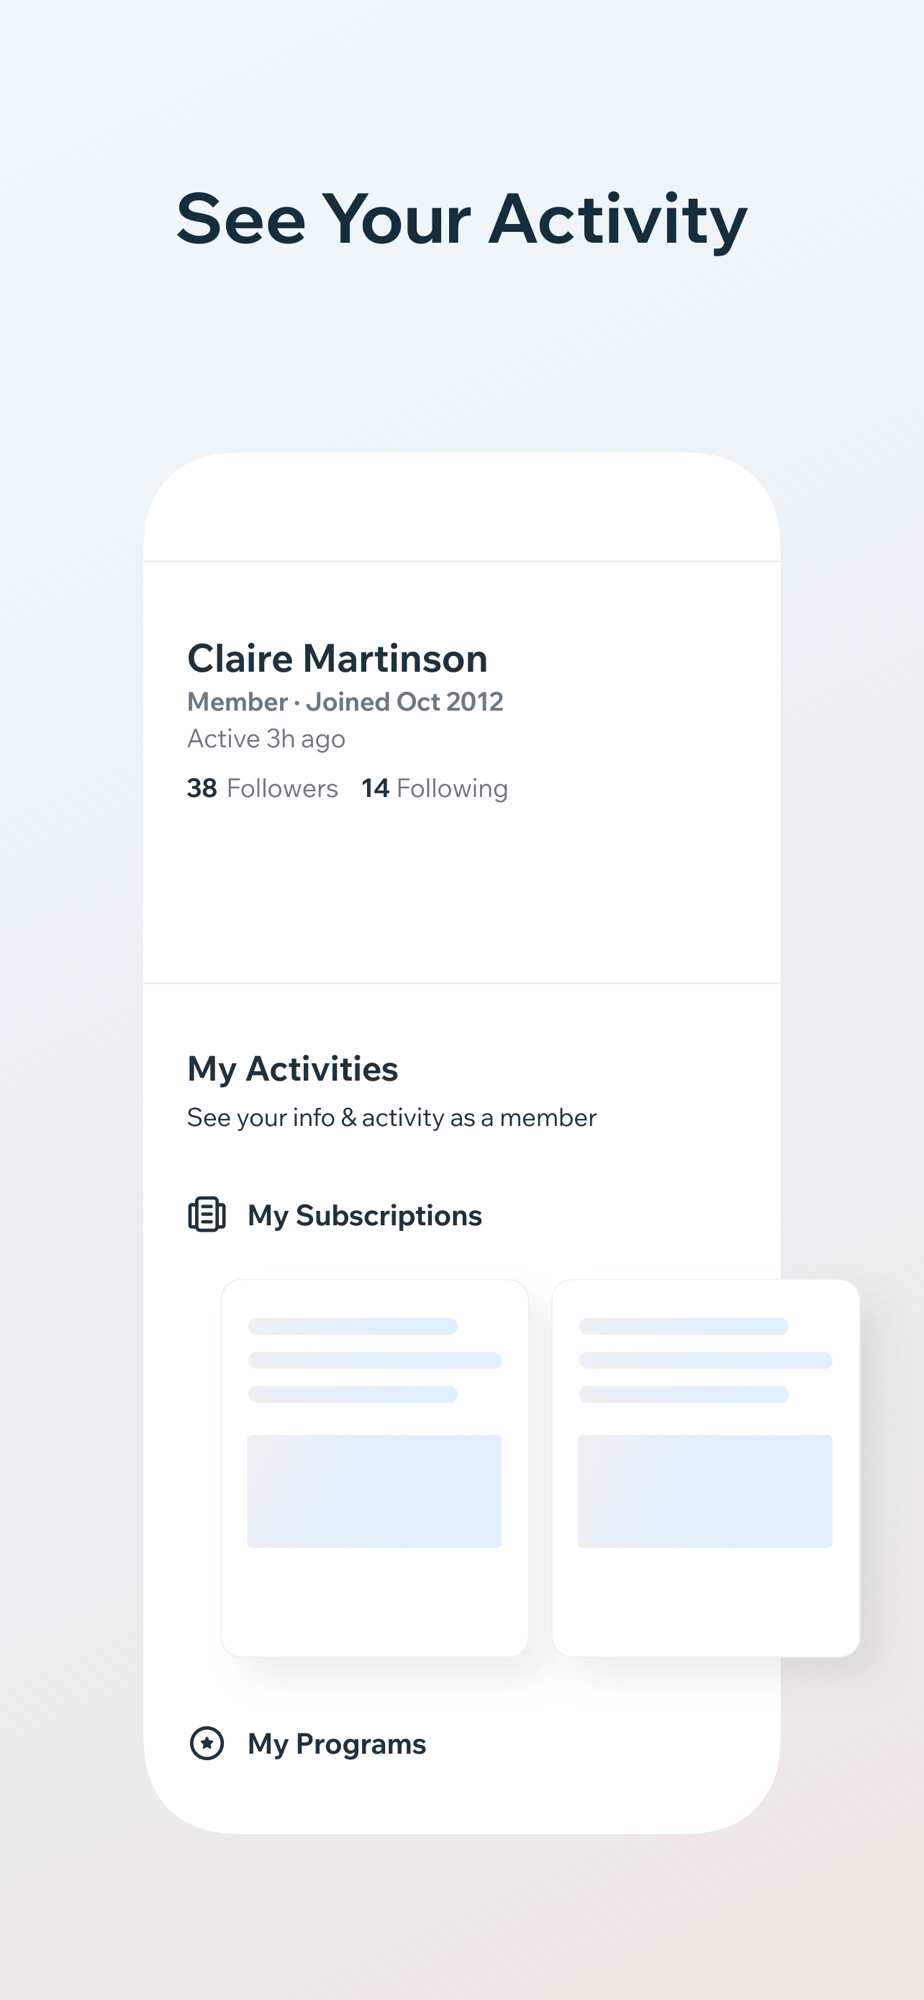Viewport: 924px width, 2000px height.
Task: Tap the first card's top placeholder text line
Action: [x=353, y=1326]
